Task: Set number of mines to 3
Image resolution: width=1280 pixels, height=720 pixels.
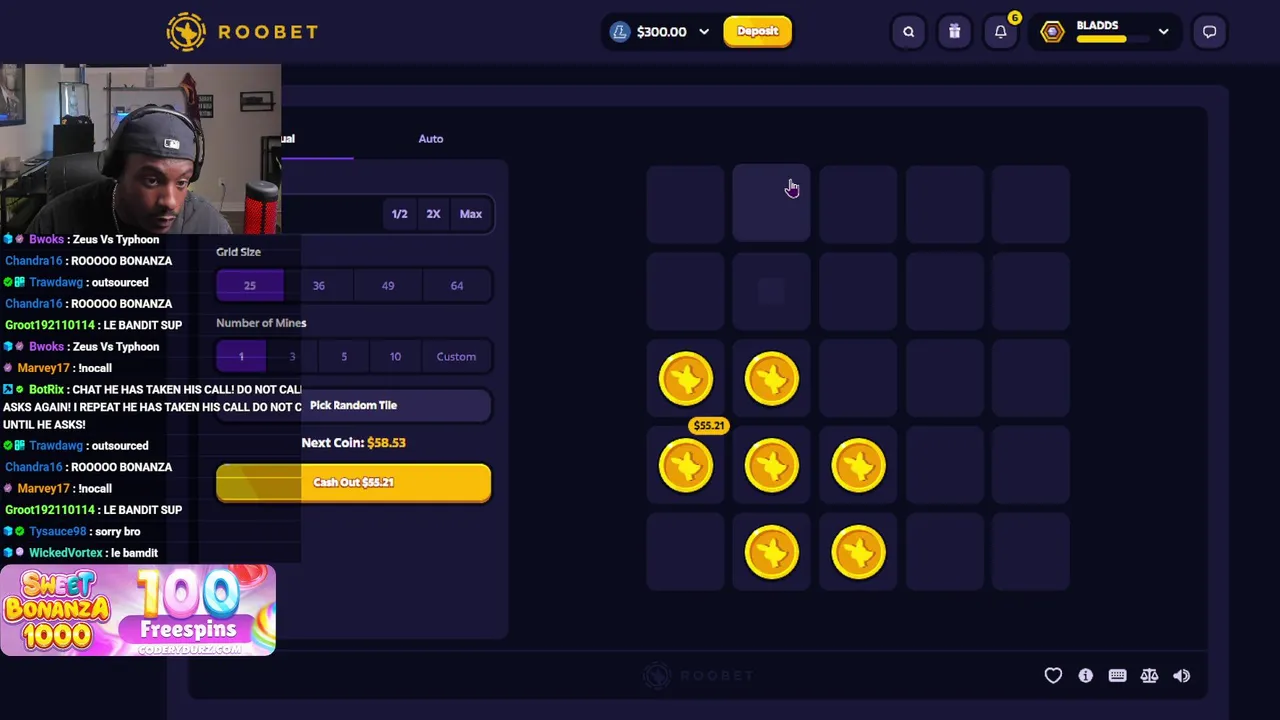Action: [292, 357]
